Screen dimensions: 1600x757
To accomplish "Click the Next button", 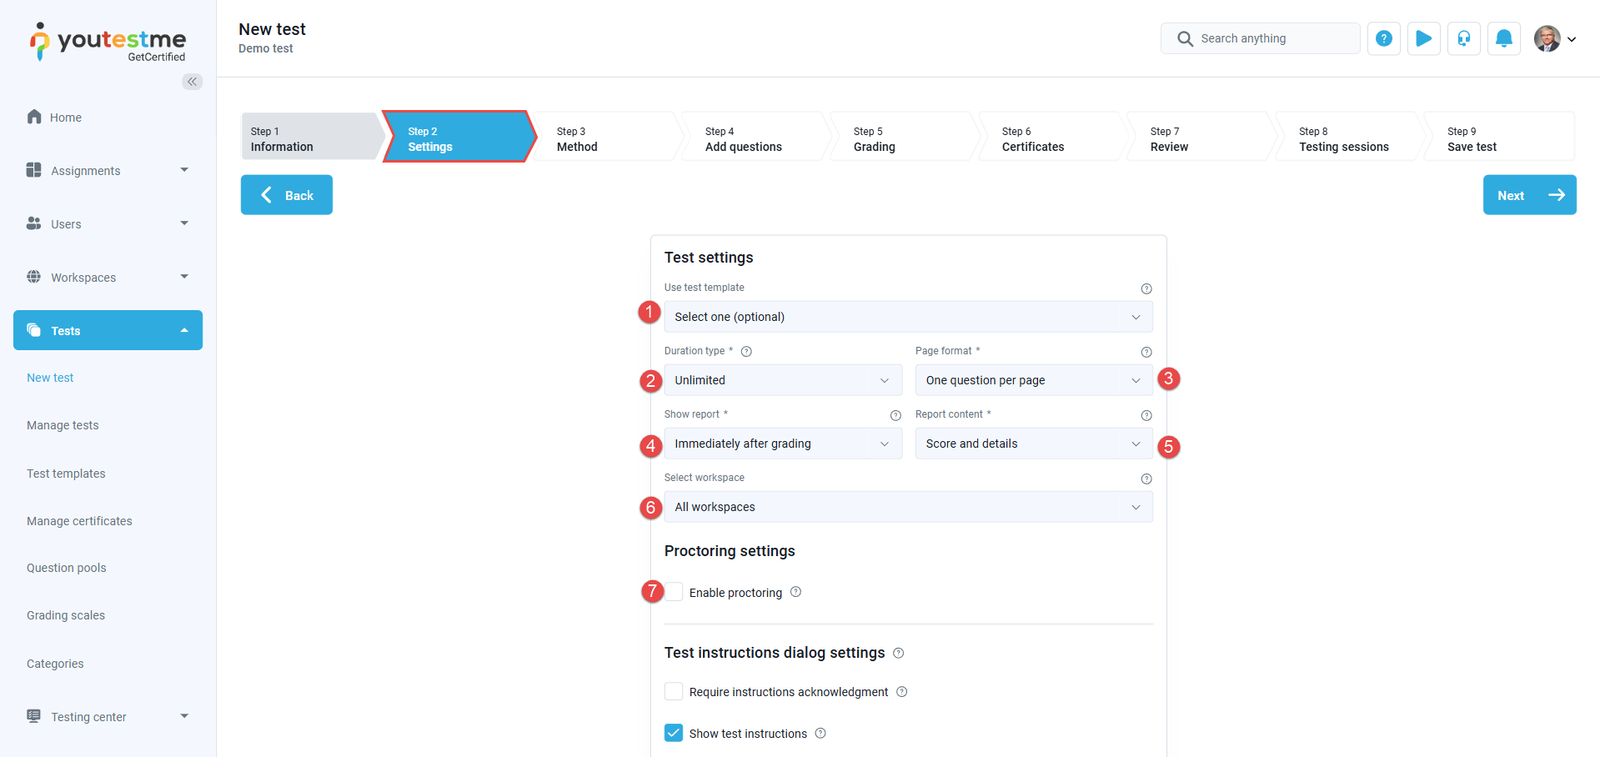I will [1528, 195].
